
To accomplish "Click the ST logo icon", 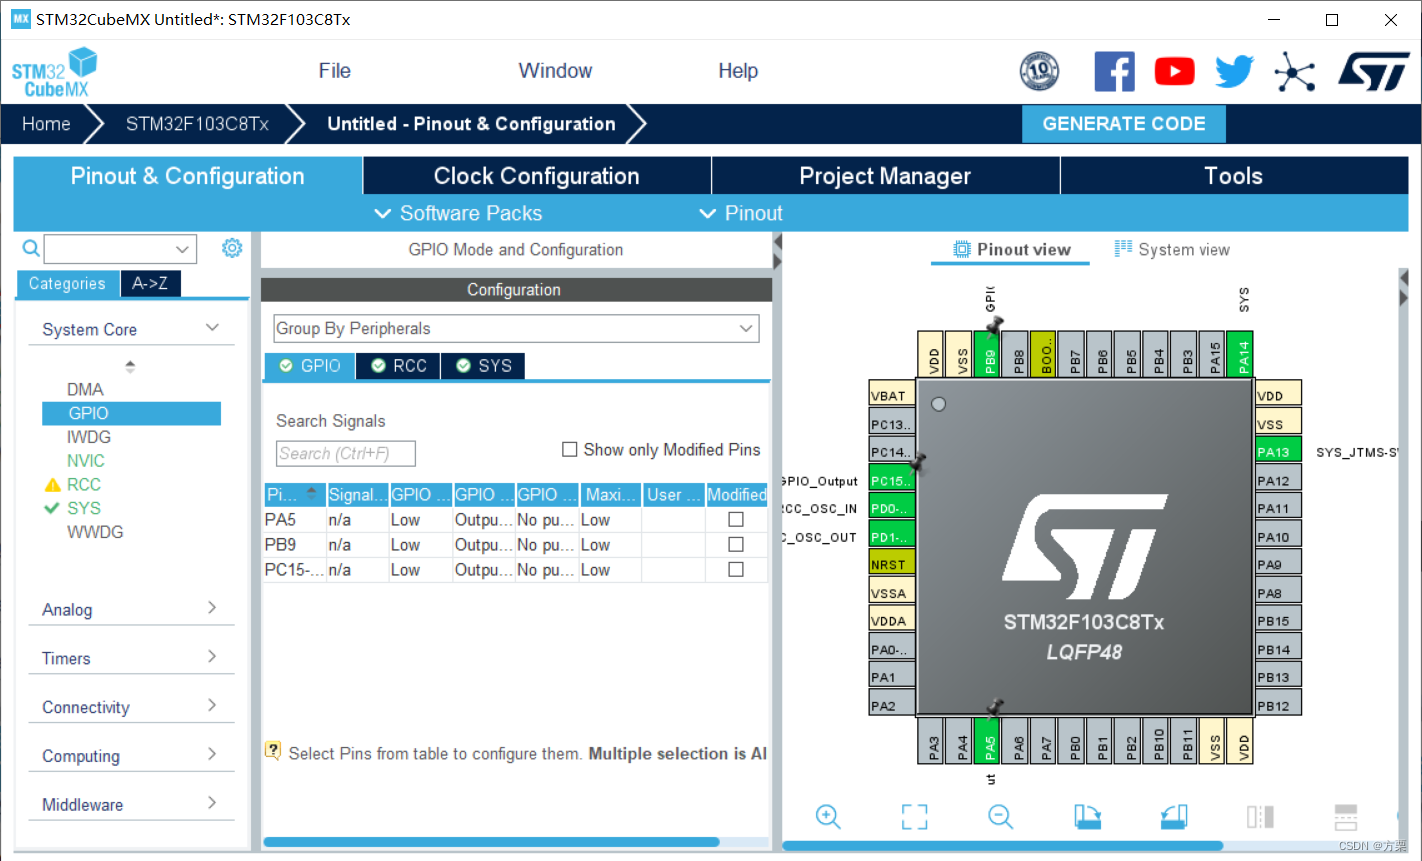I will coord(1374,72).
